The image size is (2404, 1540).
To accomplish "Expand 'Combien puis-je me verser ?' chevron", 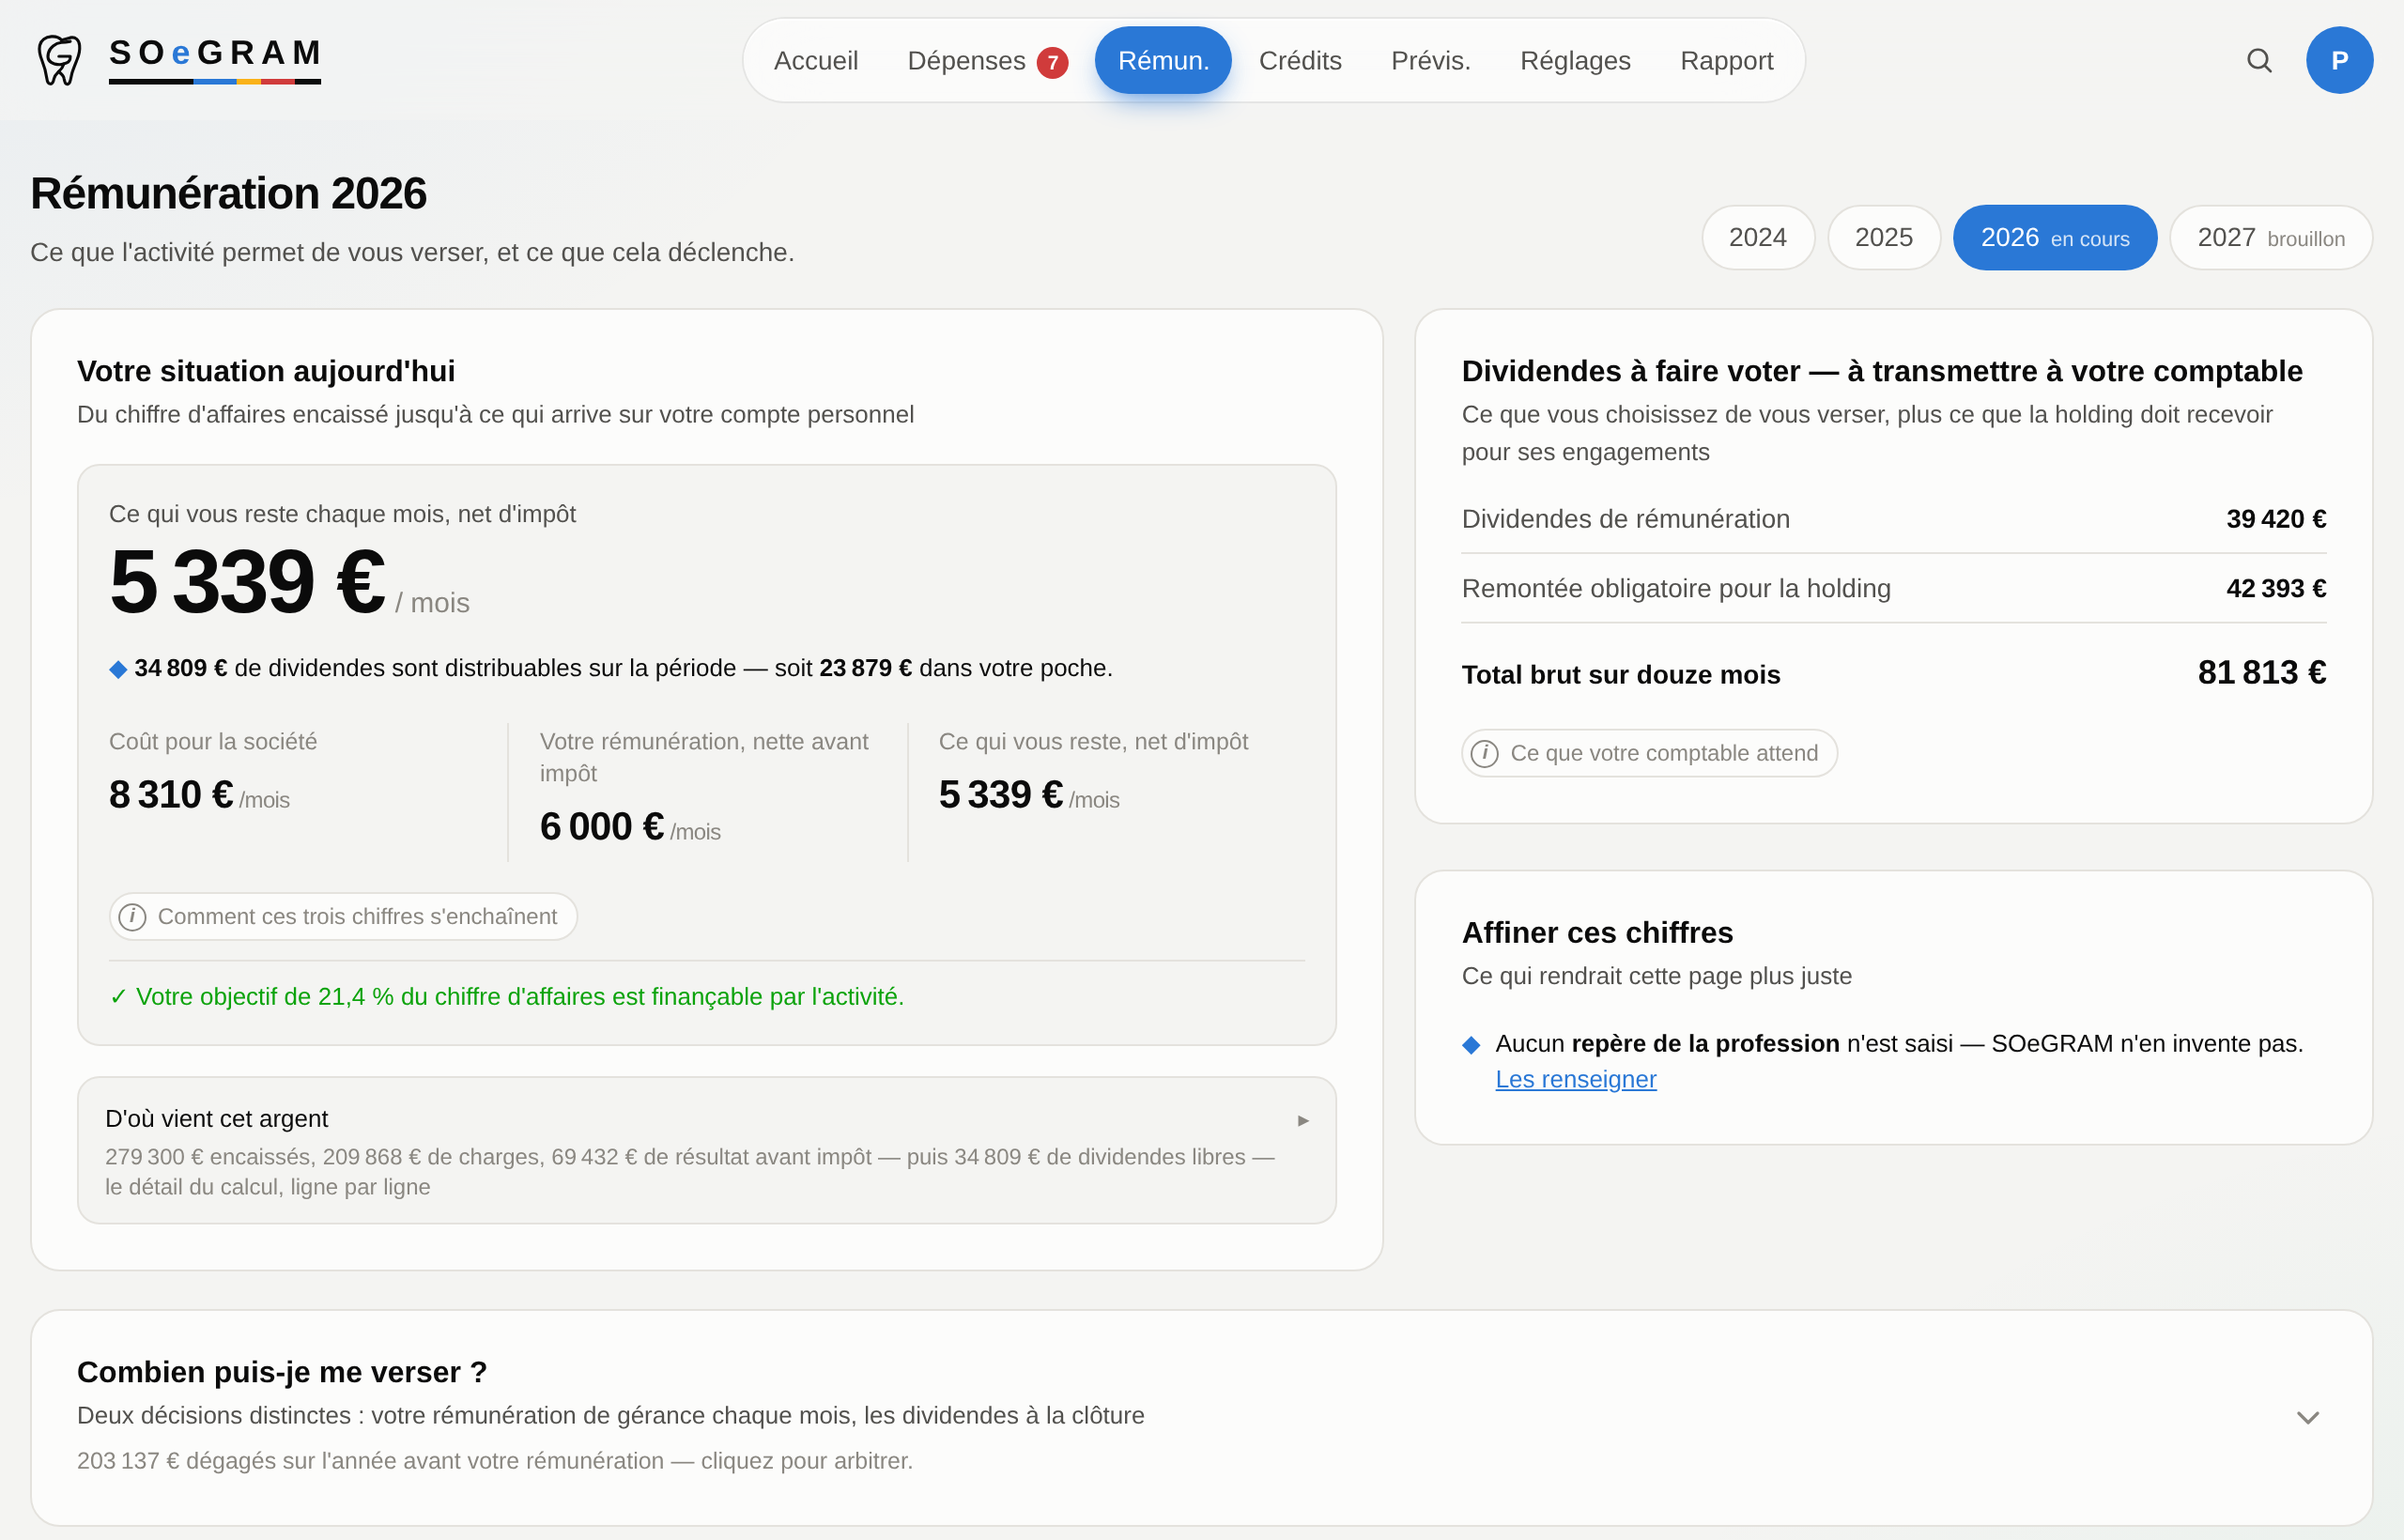I will [x=2308, y=1418].
